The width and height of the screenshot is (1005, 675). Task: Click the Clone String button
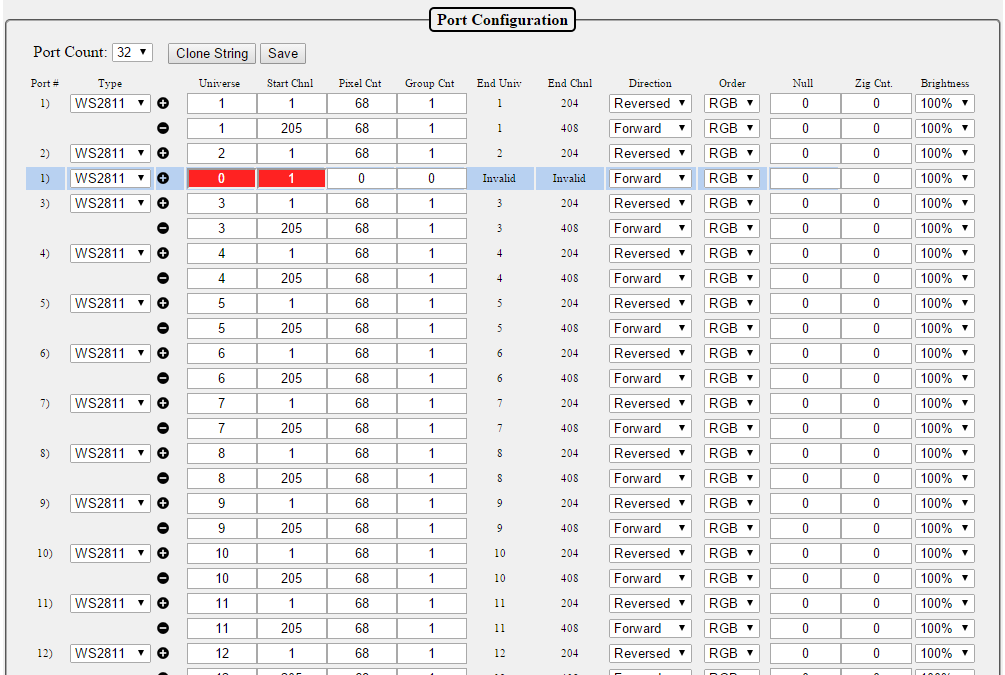point(212,54)
